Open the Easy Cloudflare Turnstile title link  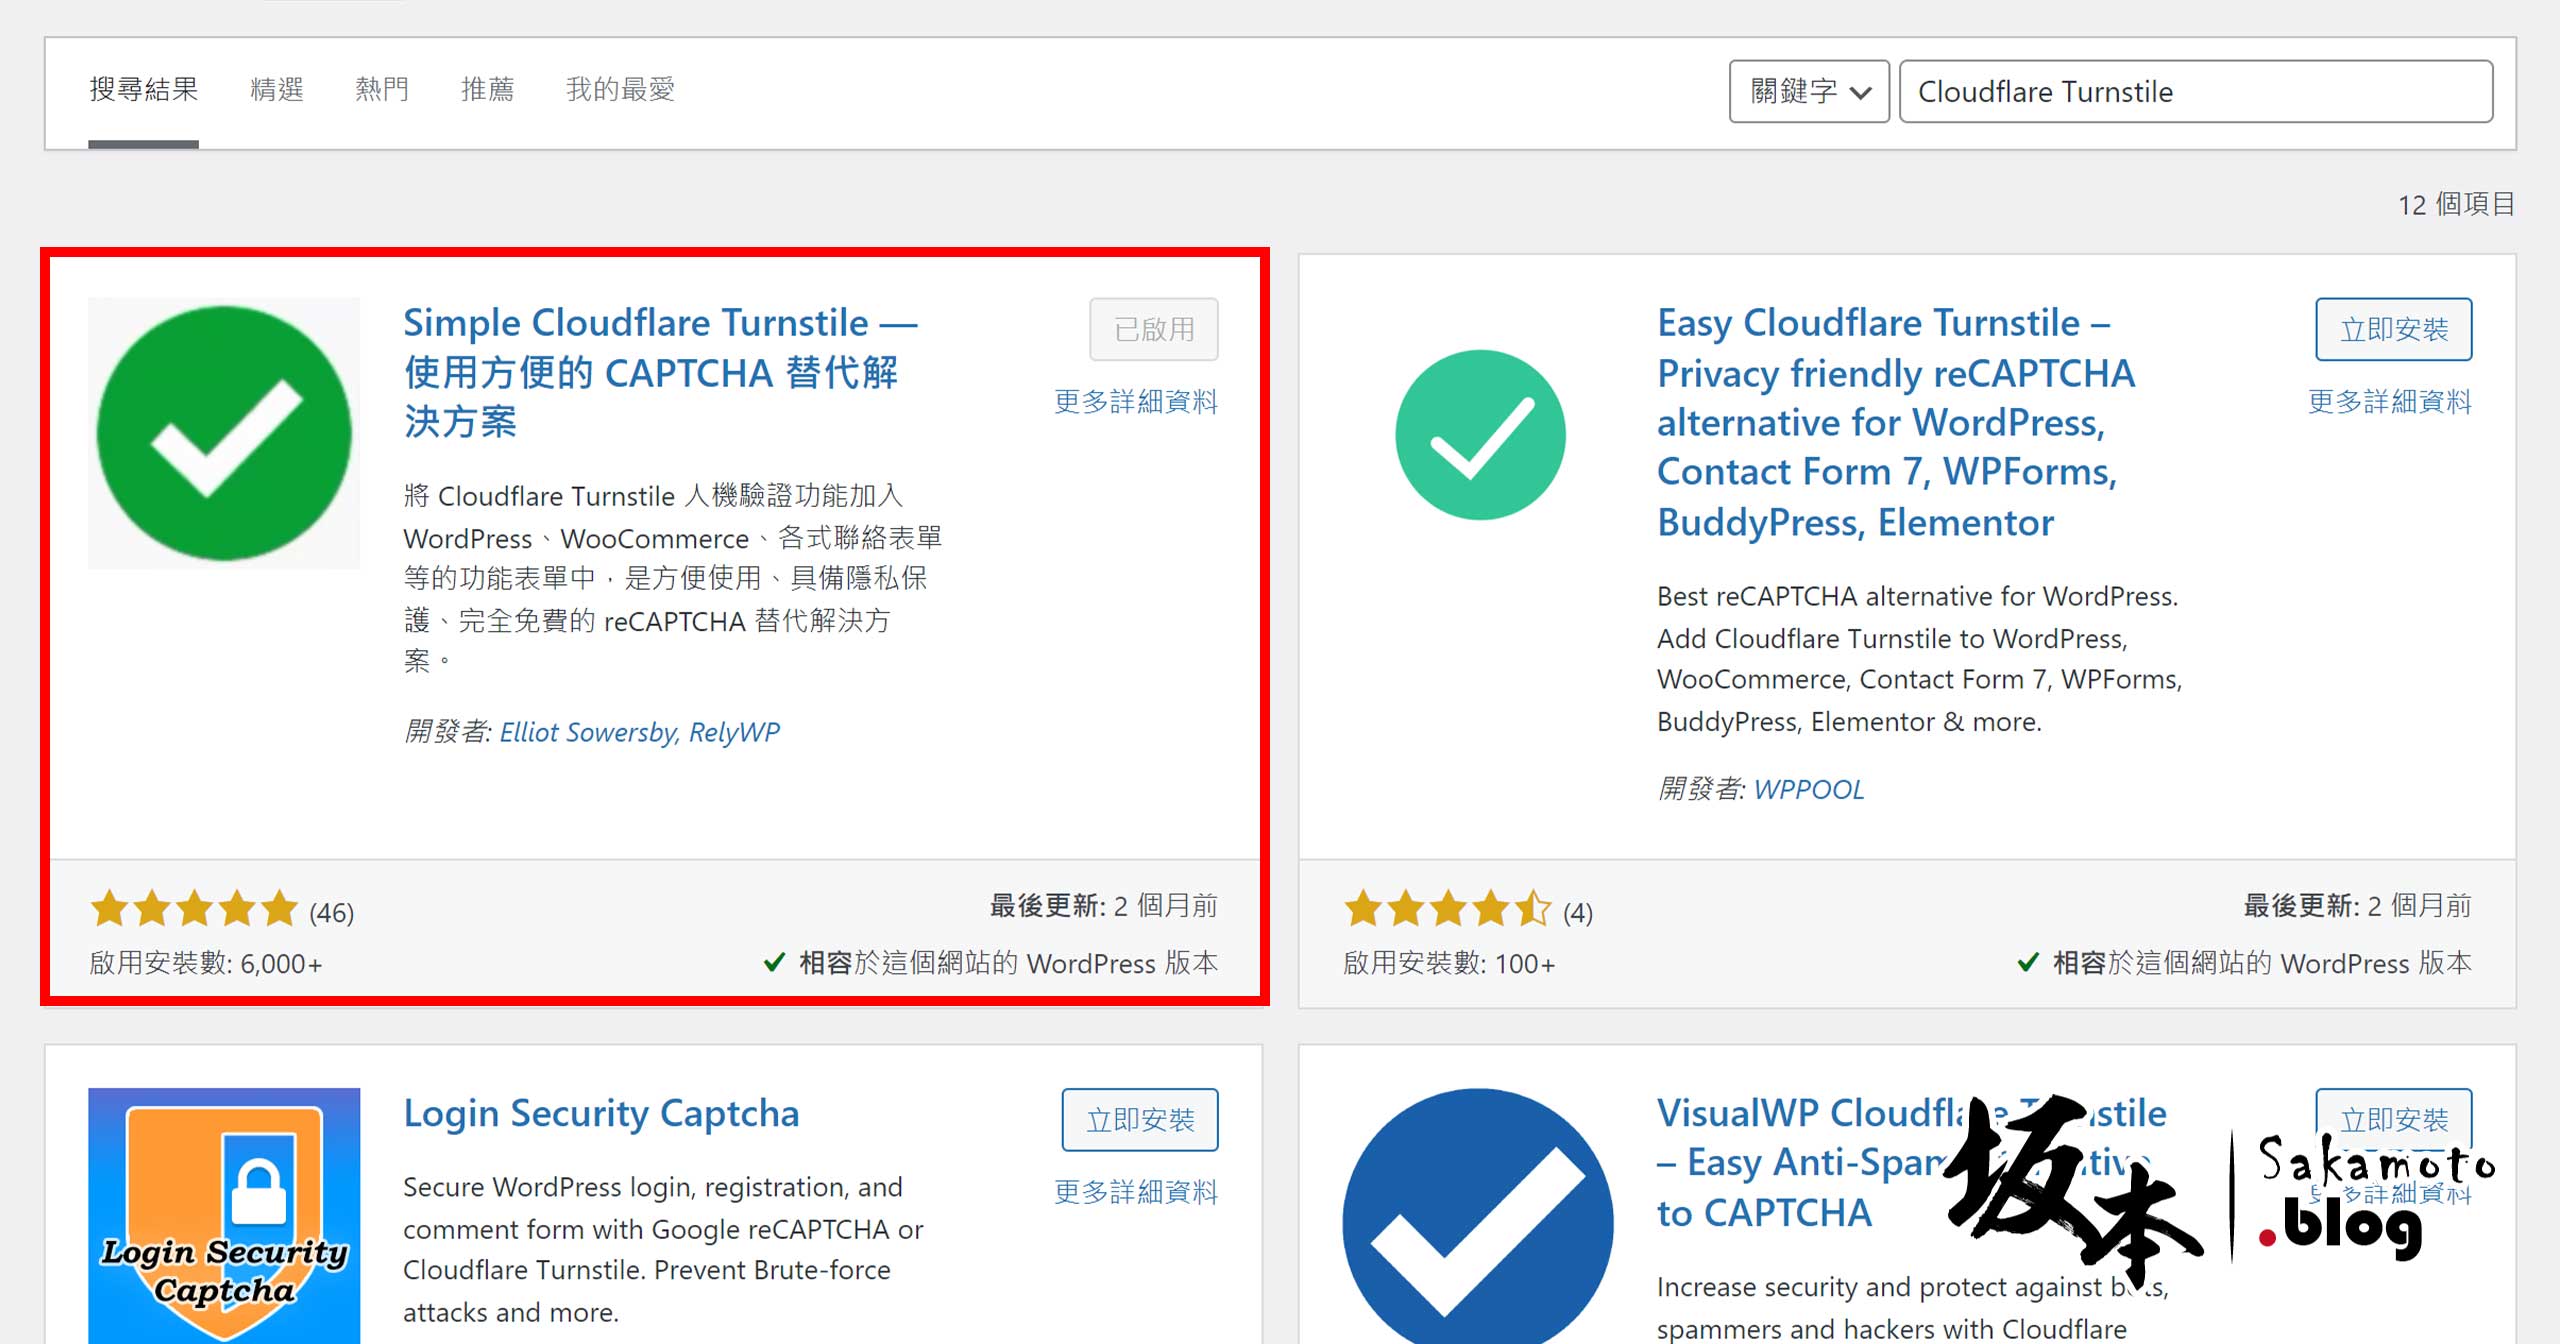click(1896, 422)
